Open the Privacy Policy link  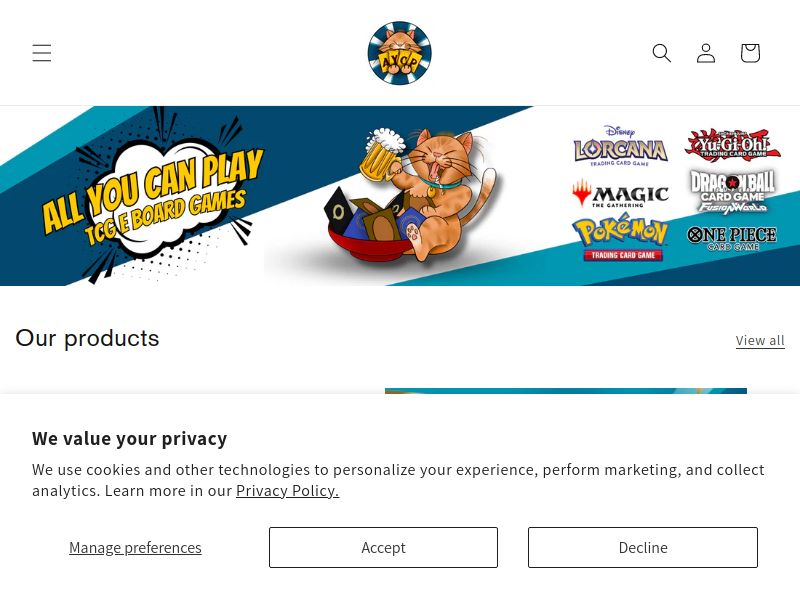coord(287,491)
